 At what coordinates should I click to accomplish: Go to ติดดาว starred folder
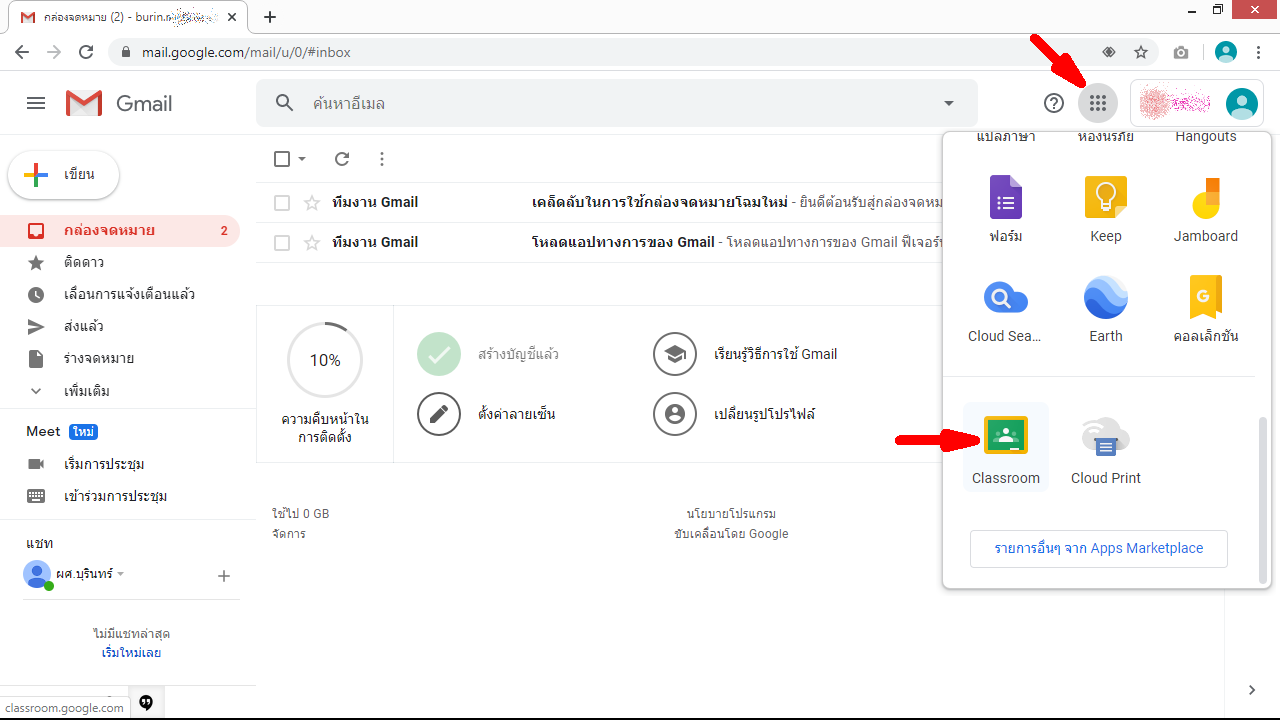(x=83, y=263)
